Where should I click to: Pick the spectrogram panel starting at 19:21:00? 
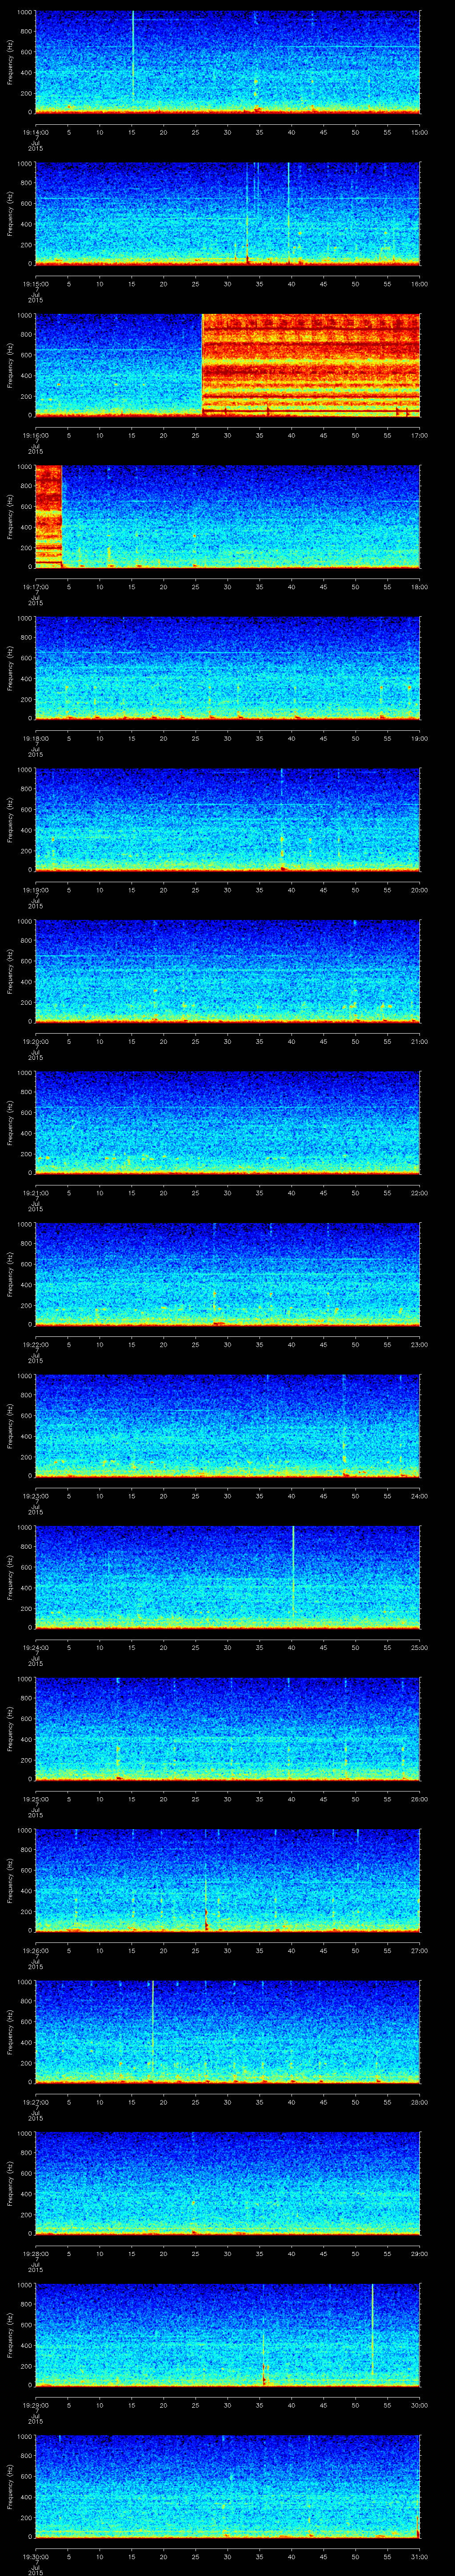228,1122
